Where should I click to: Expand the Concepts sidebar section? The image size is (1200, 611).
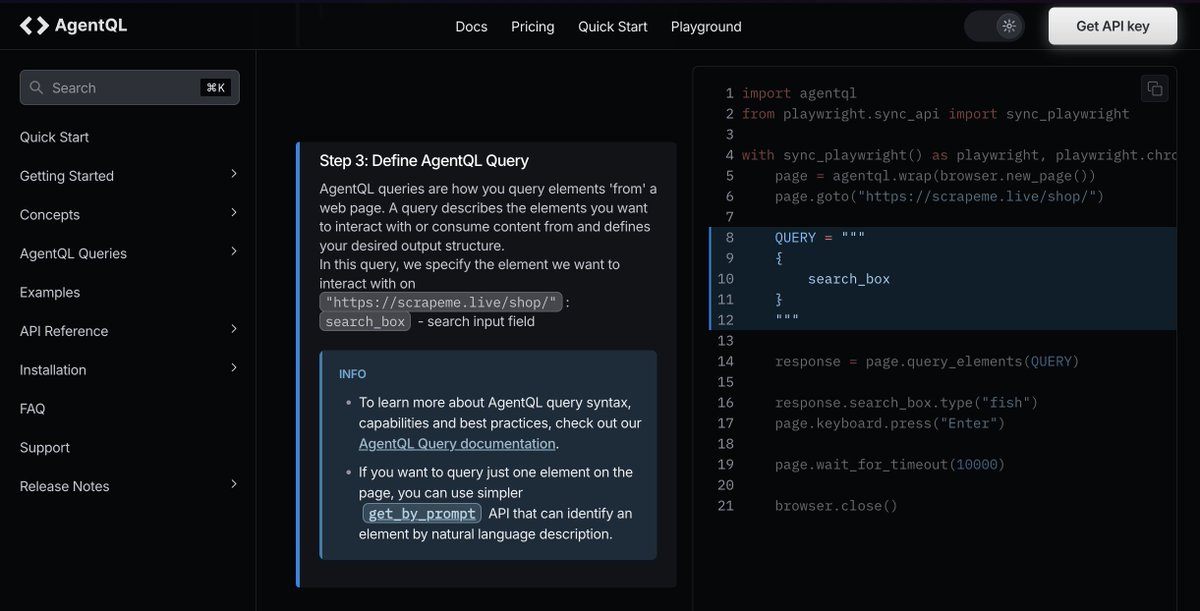234,213
